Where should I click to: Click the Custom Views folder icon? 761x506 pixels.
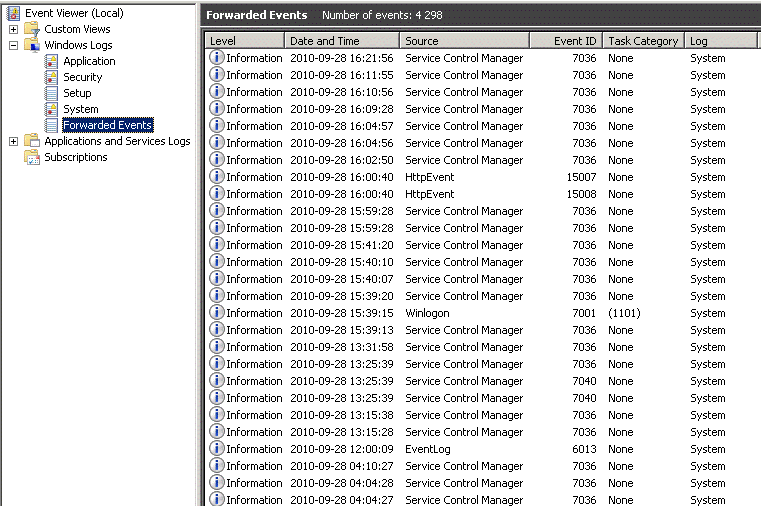[x=32, y=29]
